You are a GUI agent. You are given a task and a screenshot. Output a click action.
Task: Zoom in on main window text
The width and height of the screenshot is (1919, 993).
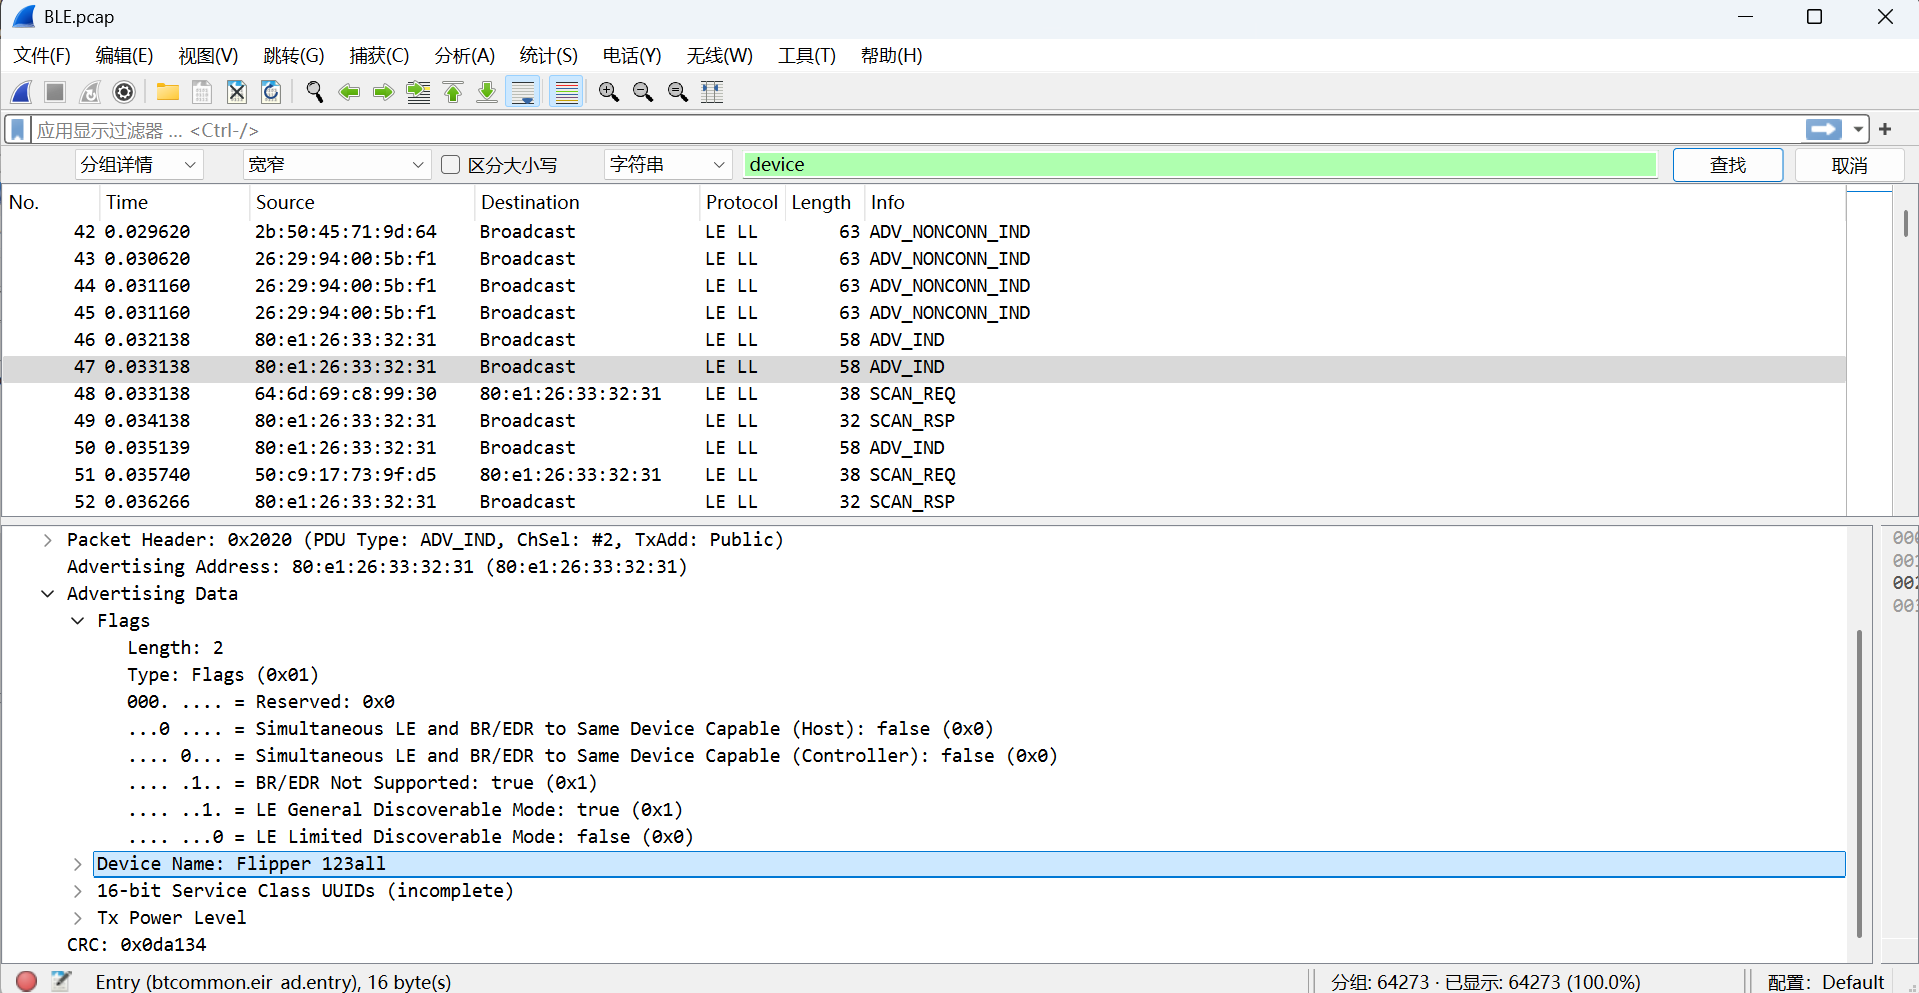[608, 92]
